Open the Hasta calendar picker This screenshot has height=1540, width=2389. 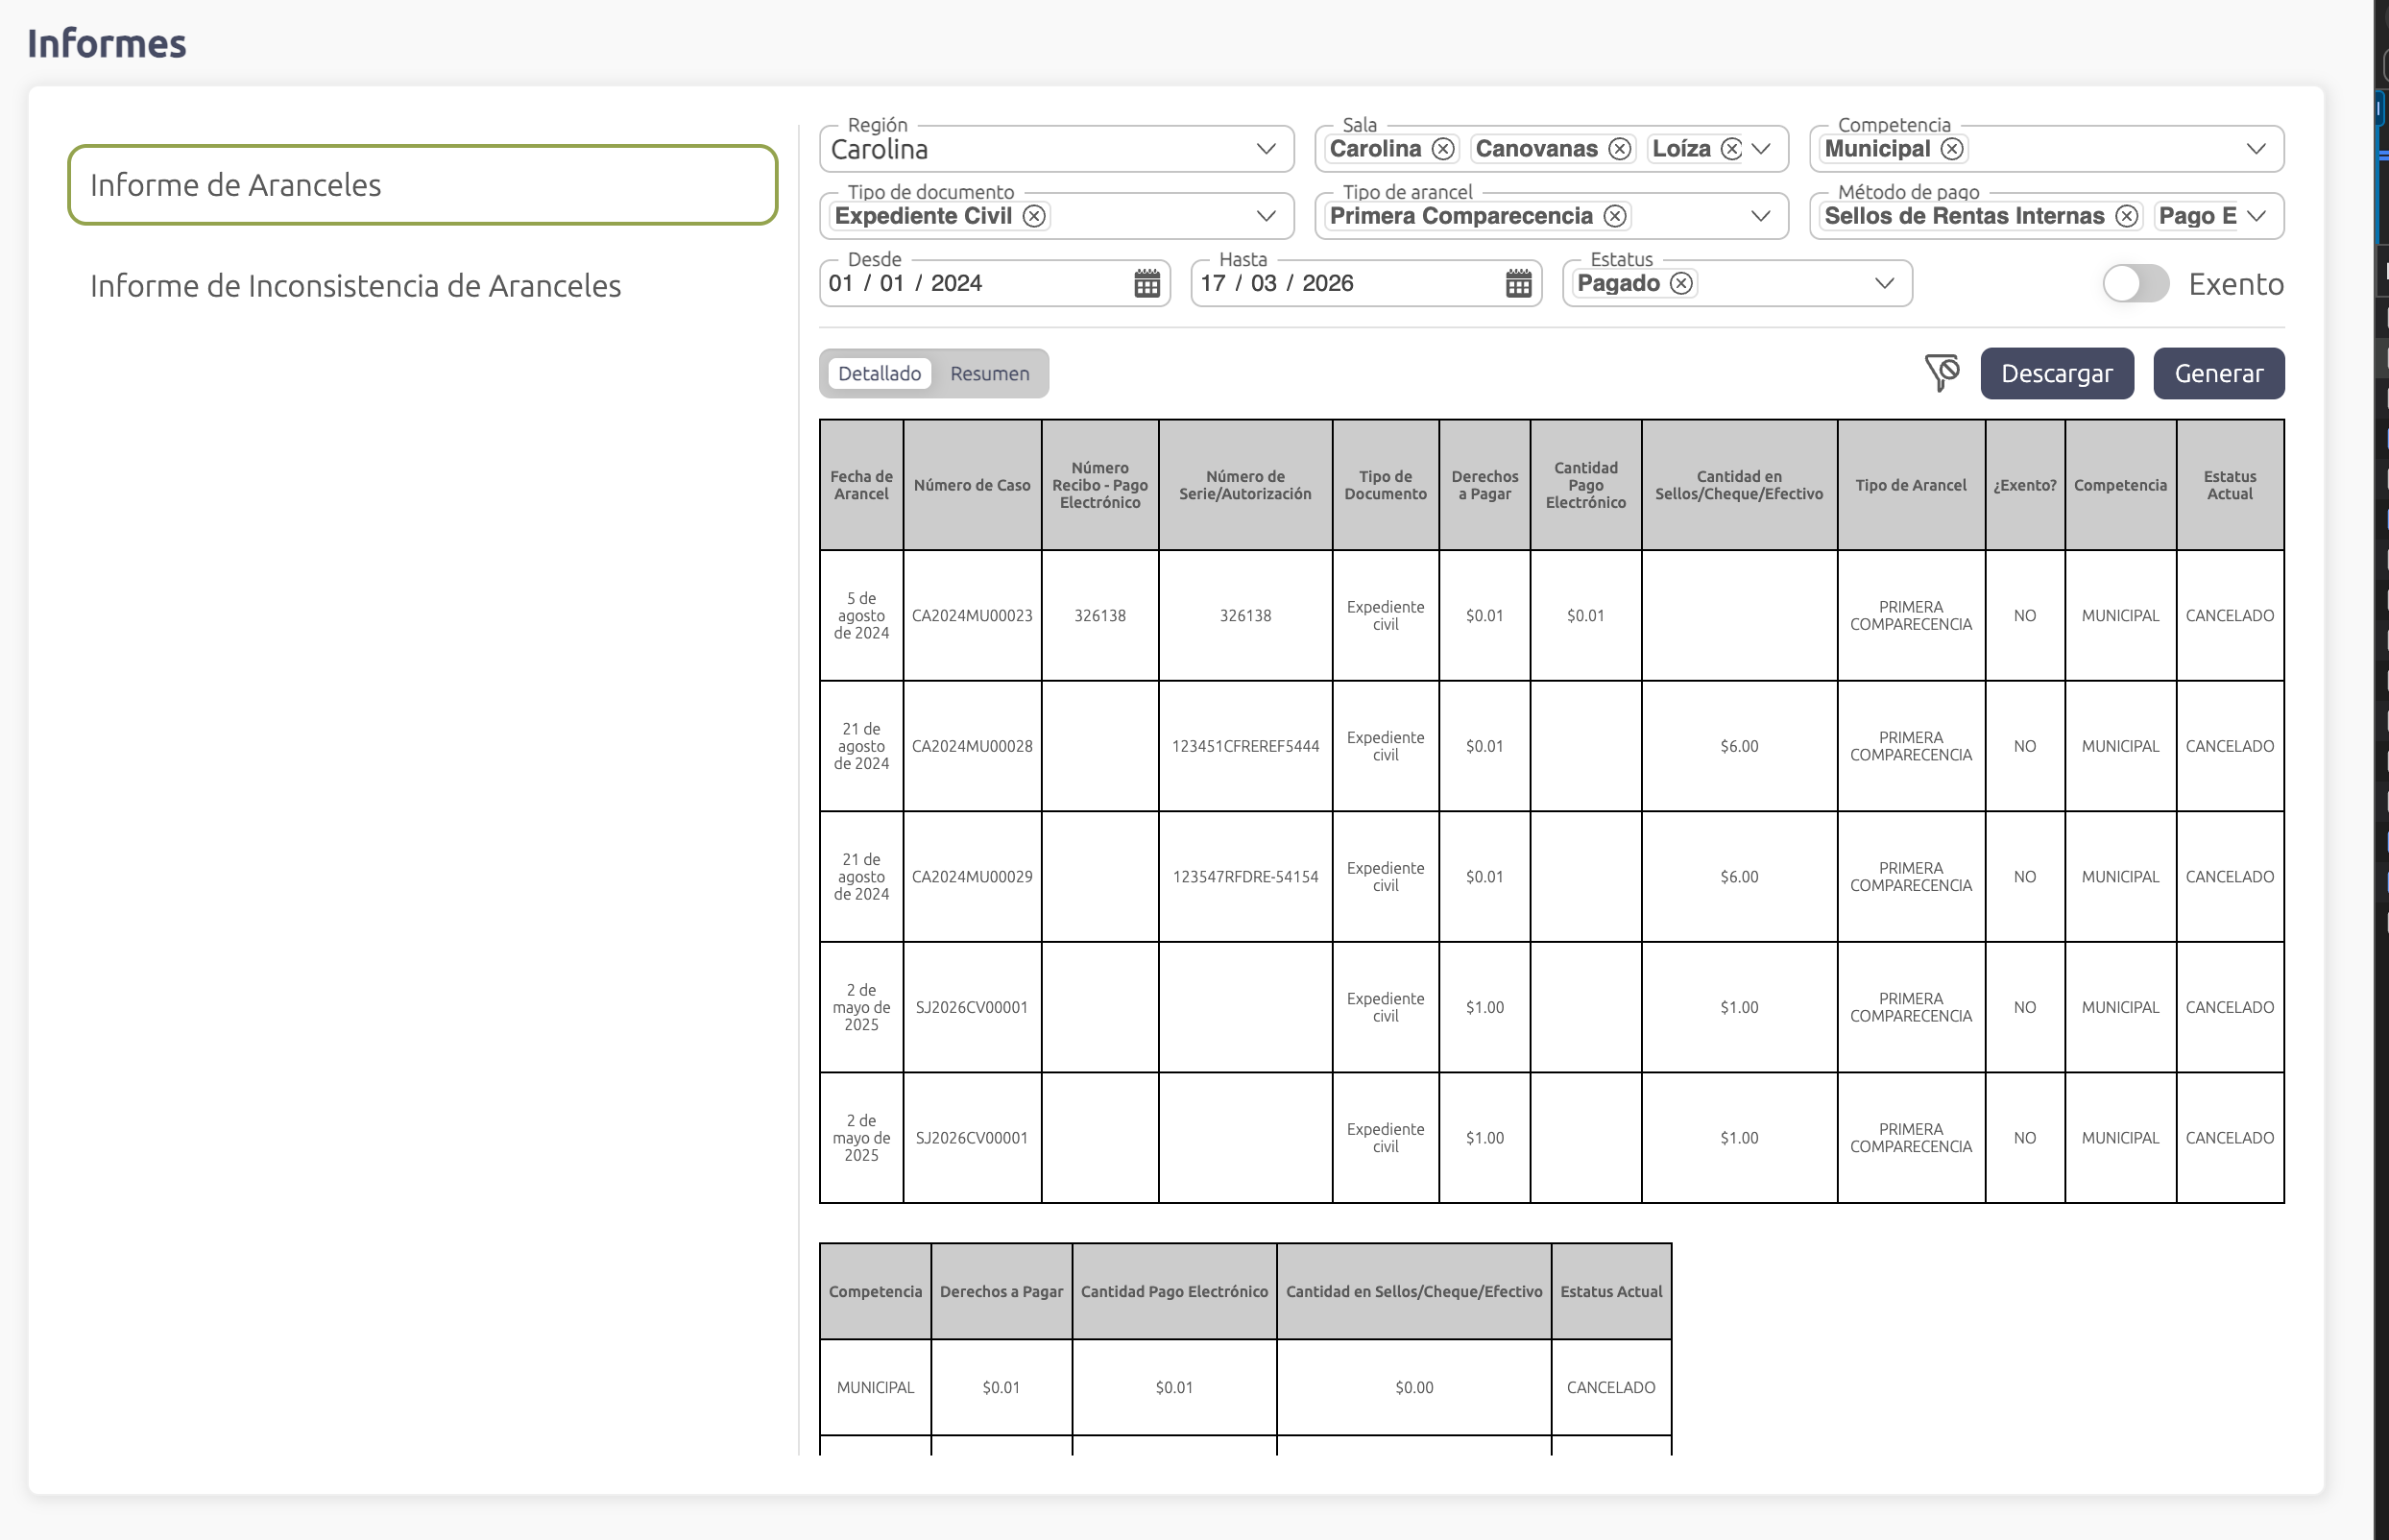point(1517,283)
